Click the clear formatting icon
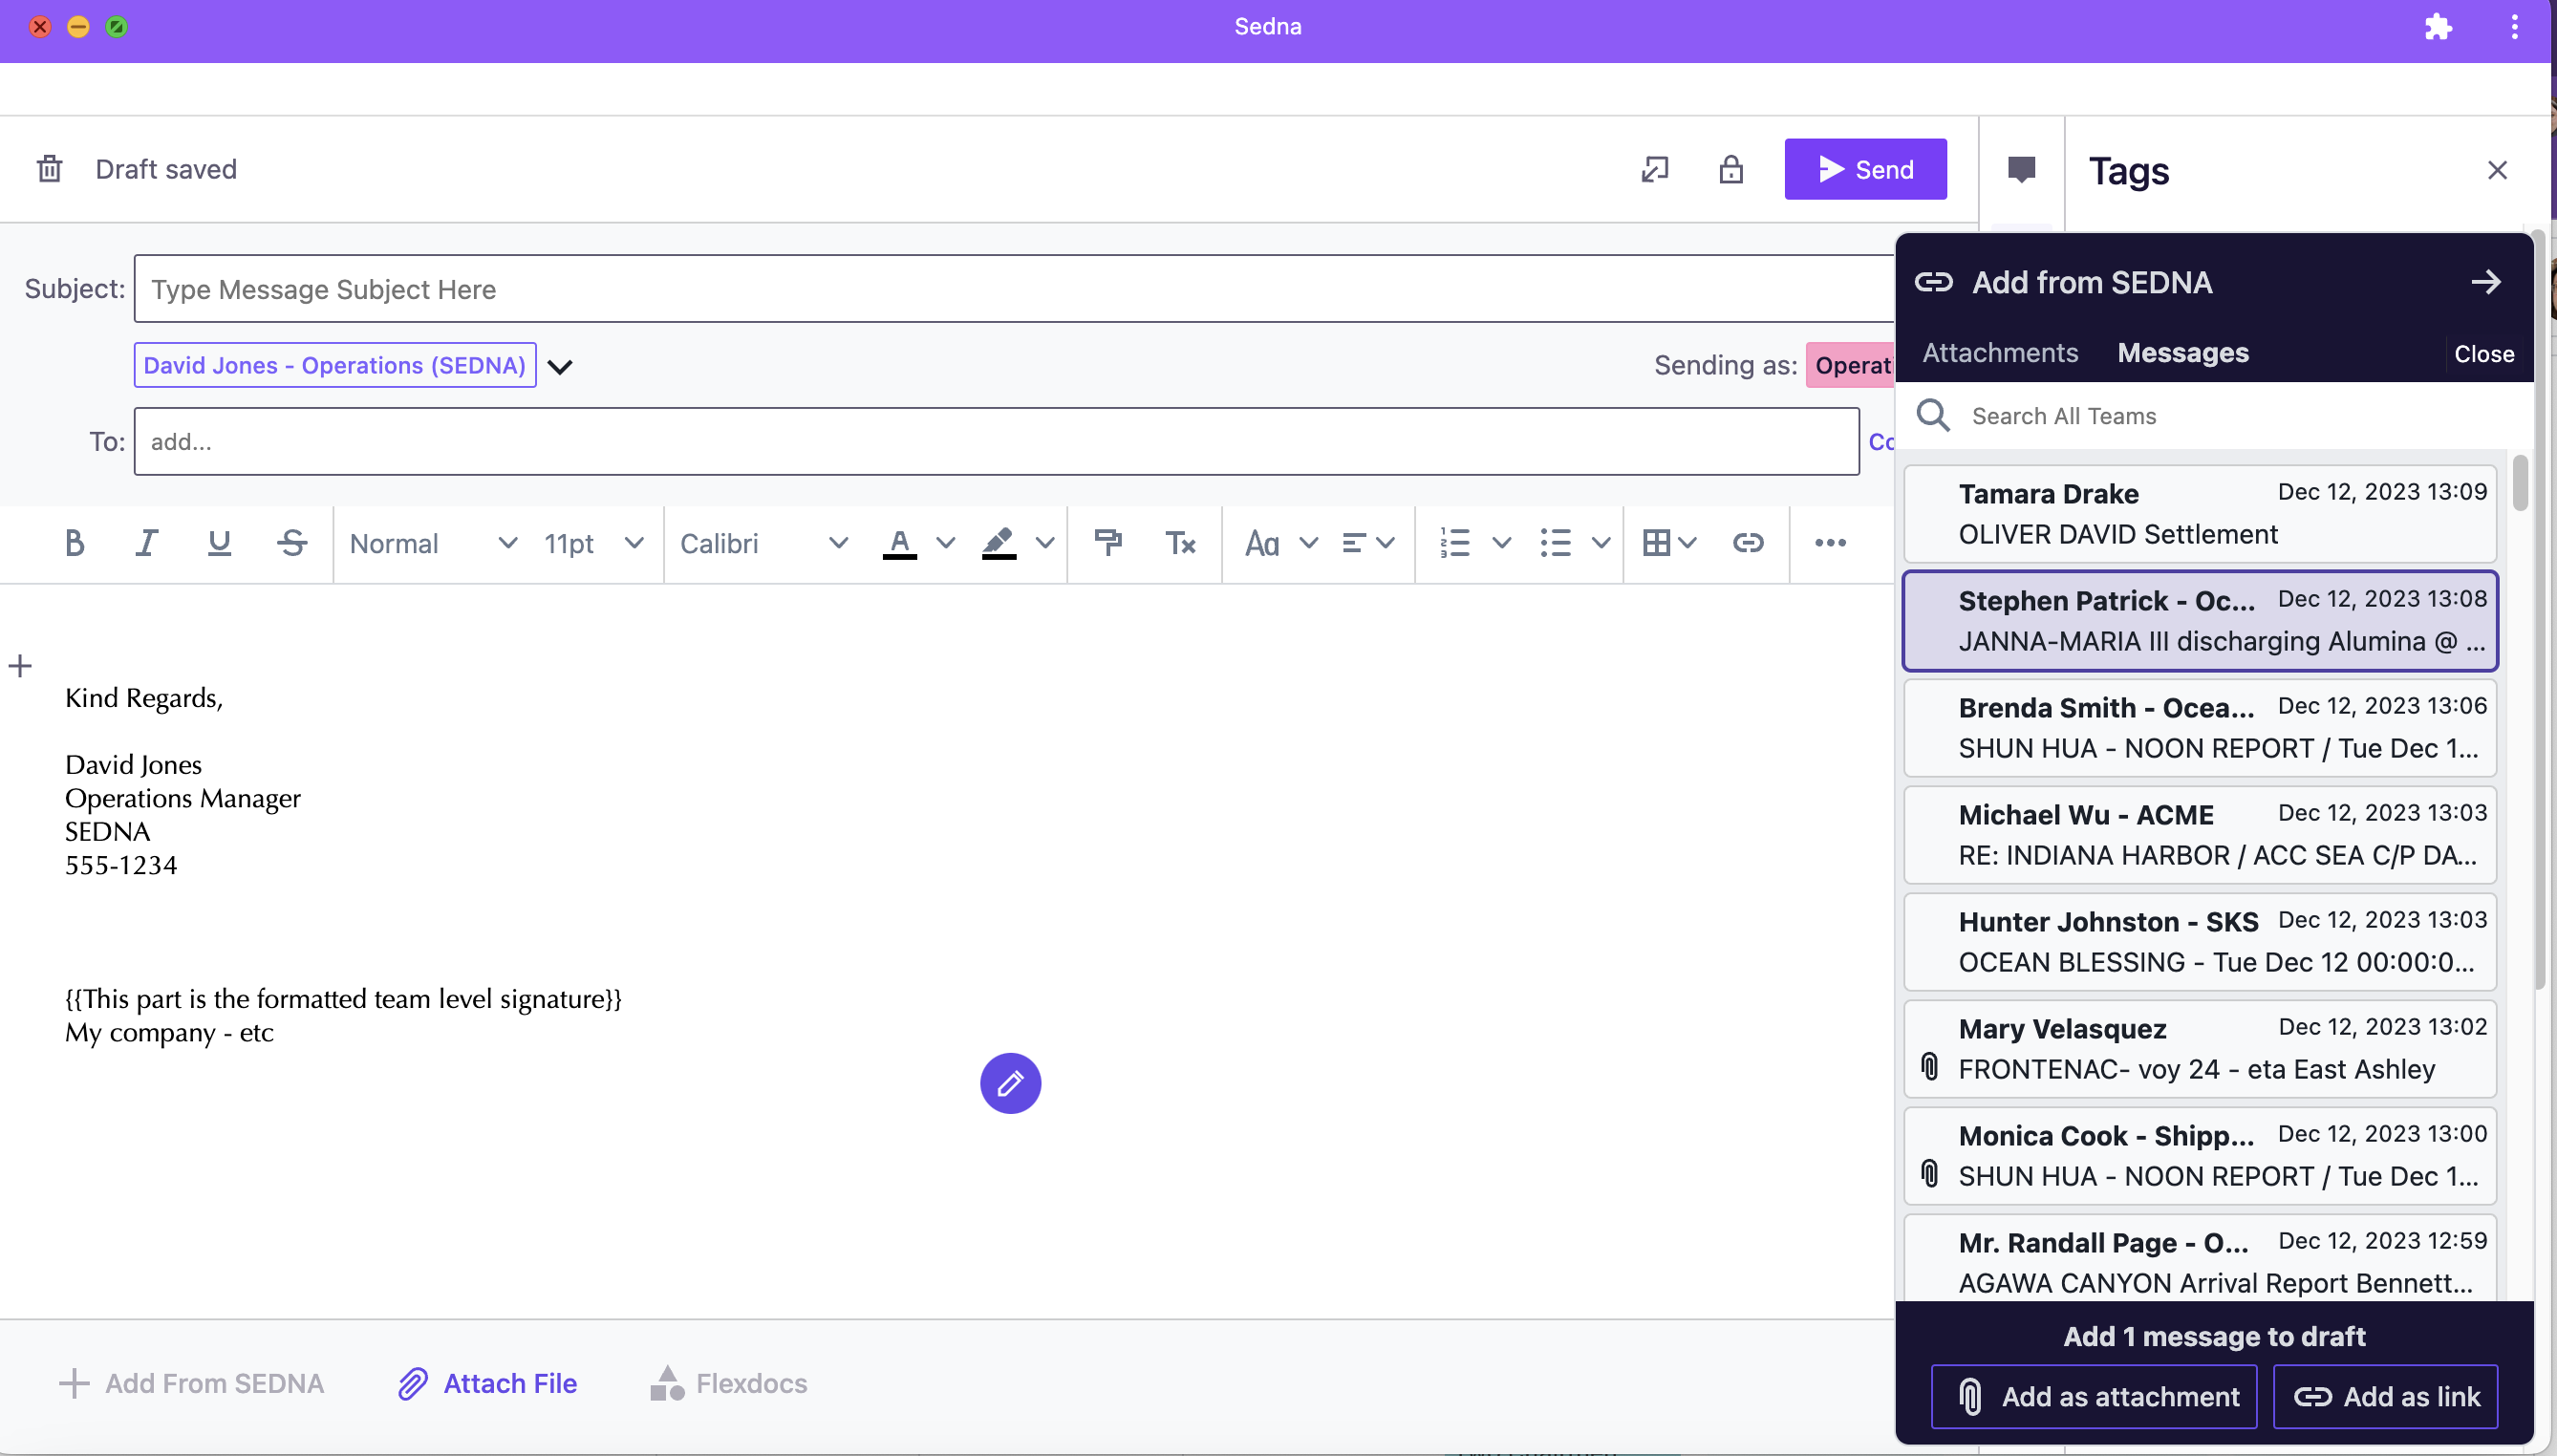Viewport: 2557px width, 1456px height. [x=1181, y=543]
